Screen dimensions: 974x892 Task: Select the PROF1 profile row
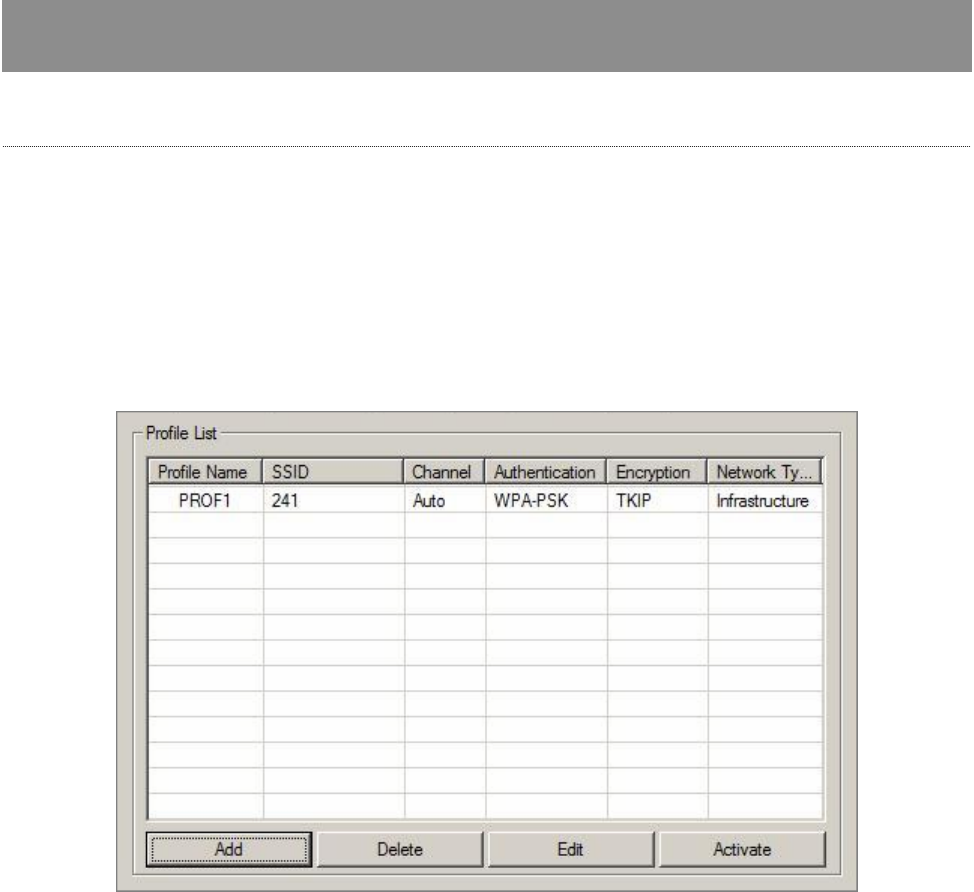point(485,500)
